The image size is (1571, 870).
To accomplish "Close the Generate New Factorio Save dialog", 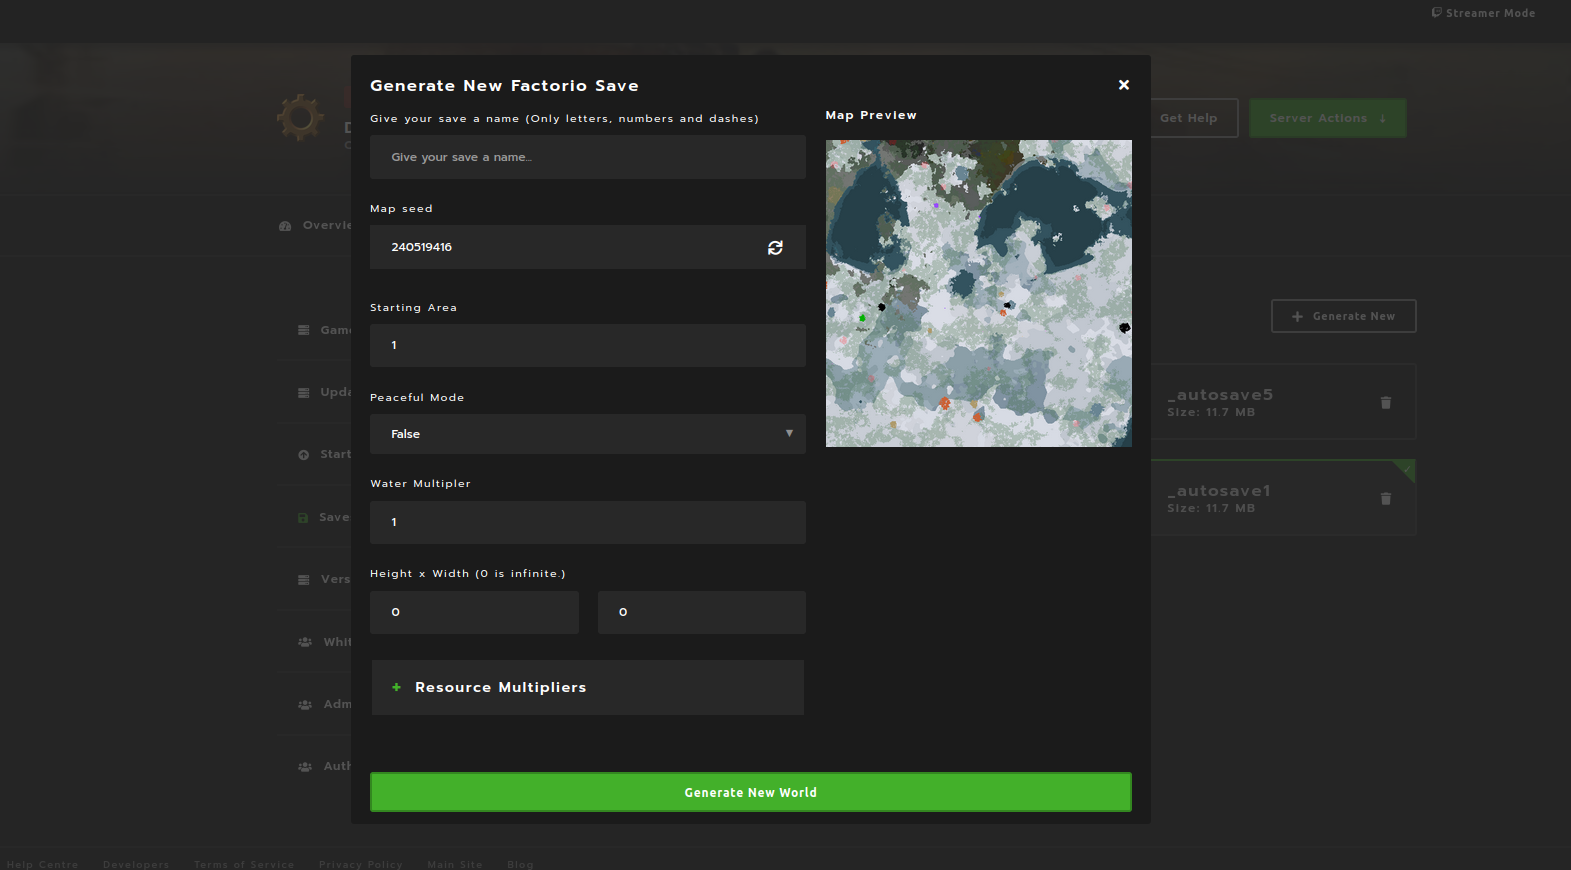I will [1124, 85].
